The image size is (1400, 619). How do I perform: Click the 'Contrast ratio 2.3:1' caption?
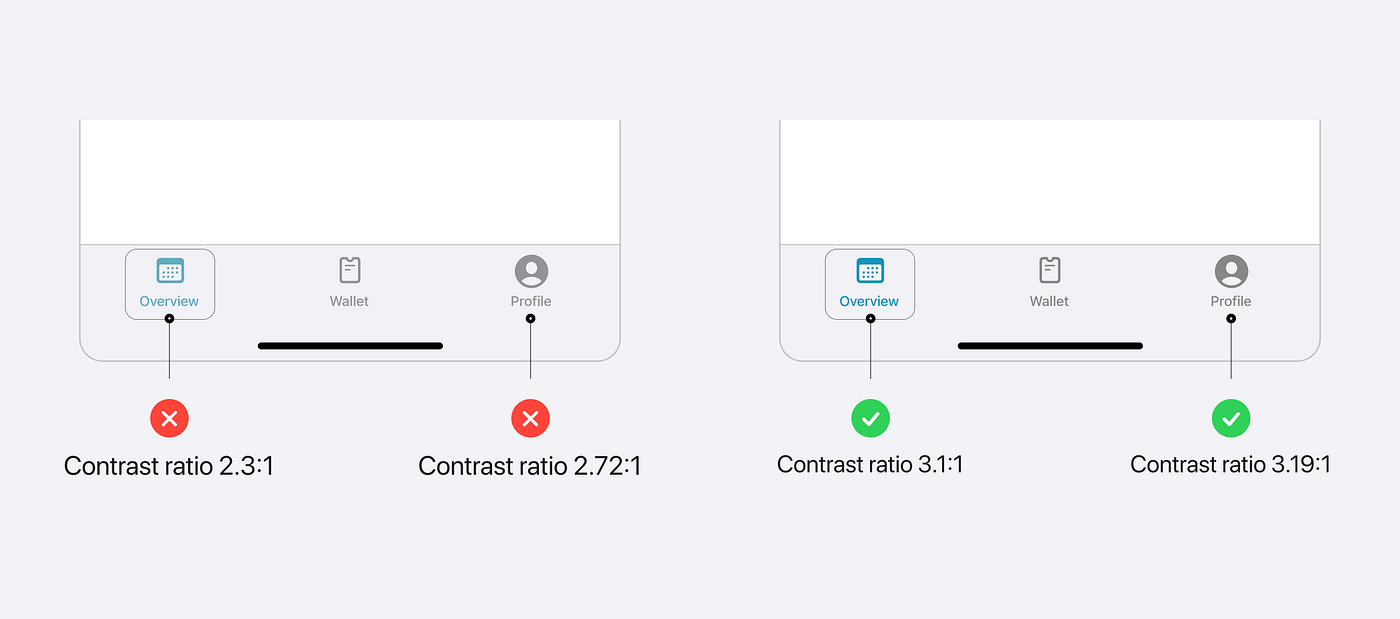169,466
